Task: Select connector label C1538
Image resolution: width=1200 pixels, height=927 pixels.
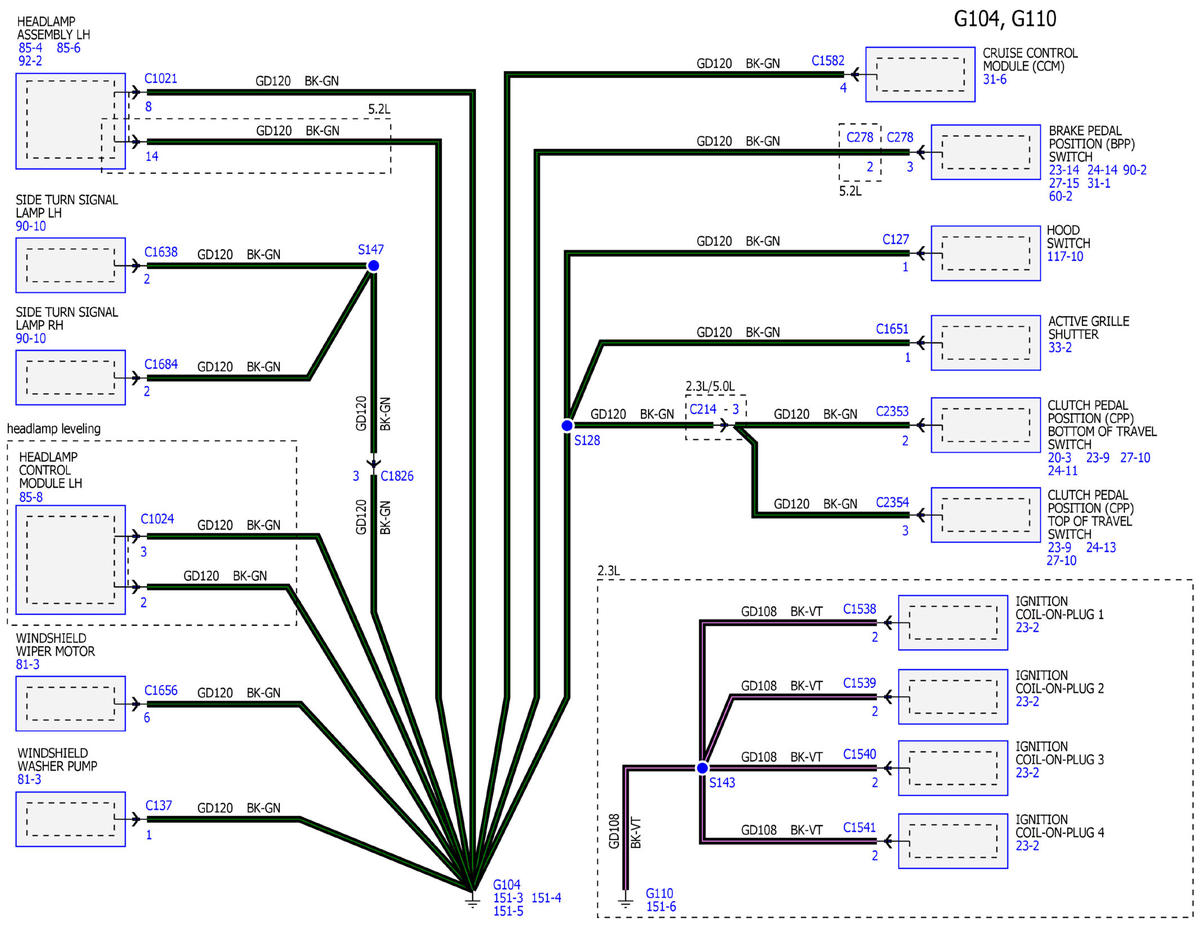Action: pyautogui.click(x=860, y=608)
